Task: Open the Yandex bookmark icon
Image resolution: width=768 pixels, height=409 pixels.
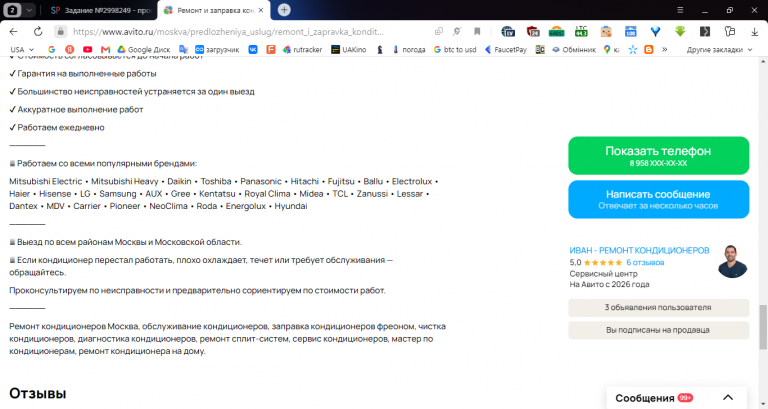Action: tap(70, 49)
